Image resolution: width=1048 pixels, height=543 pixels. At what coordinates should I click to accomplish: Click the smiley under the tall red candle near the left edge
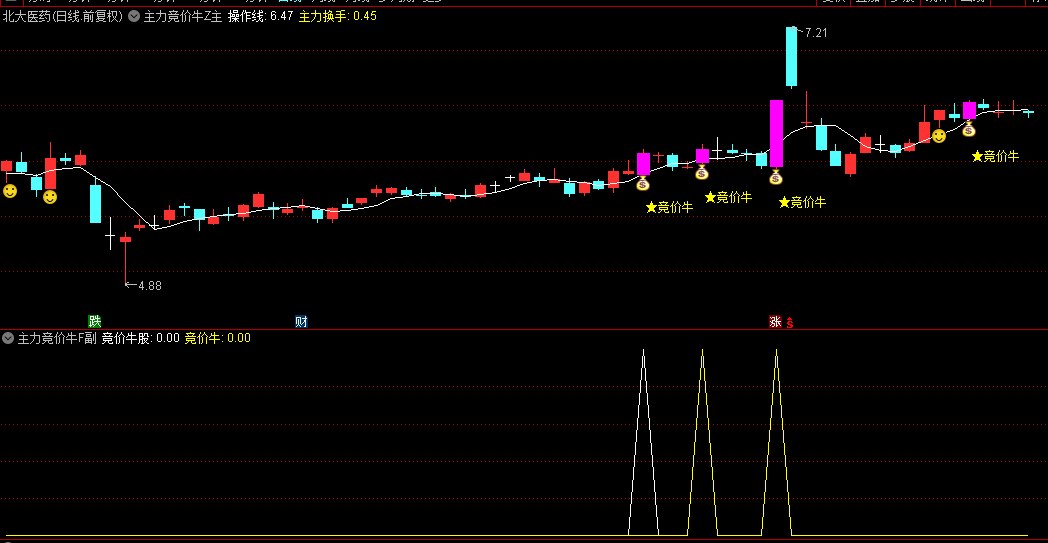[50, 197]
